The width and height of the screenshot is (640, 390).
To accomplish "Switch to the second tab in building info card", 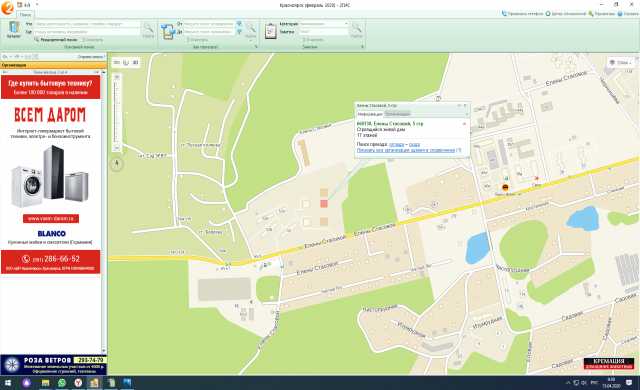I will tap(398, 114).
